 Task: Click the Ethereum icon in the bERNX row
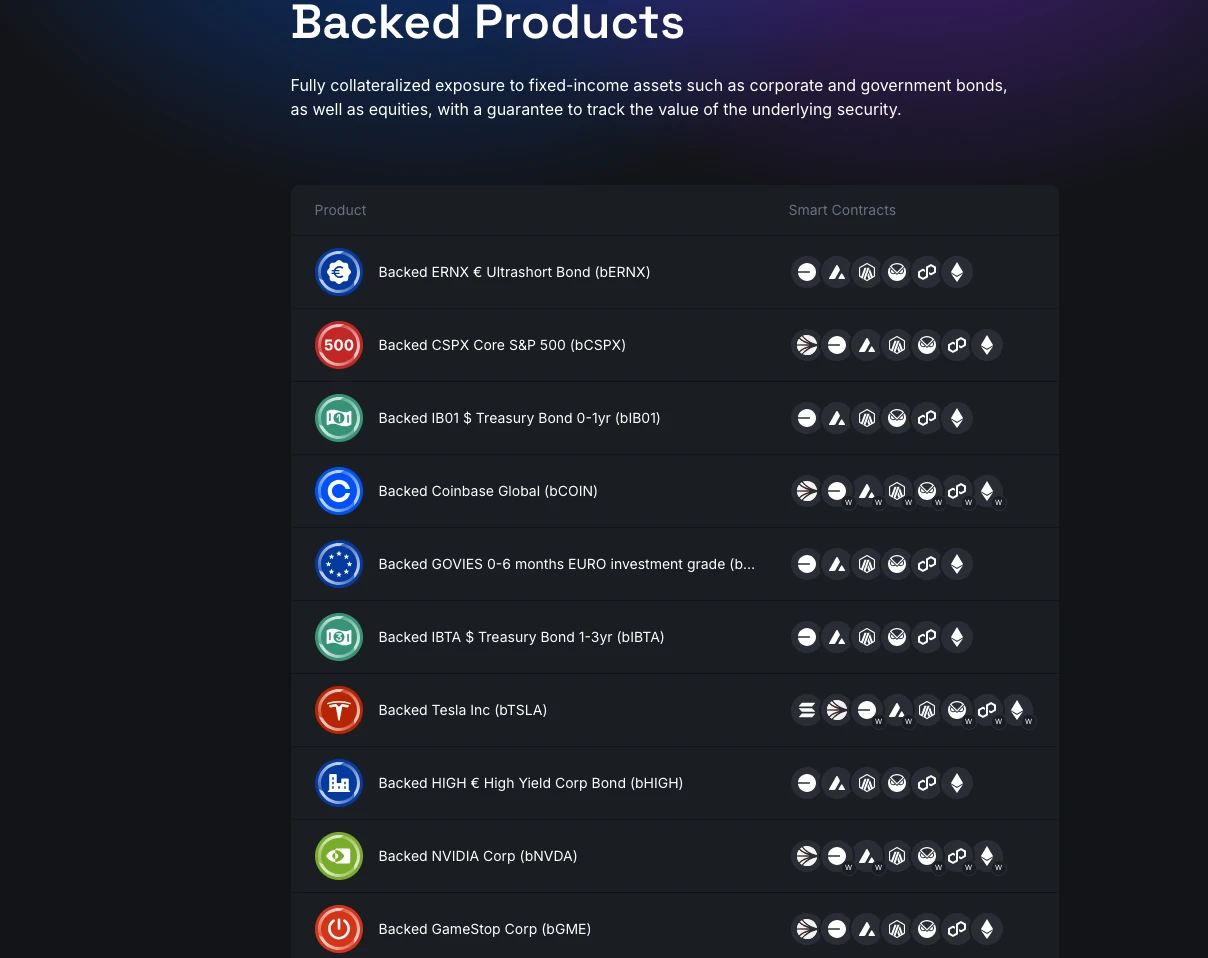click(x=957, y=272)
